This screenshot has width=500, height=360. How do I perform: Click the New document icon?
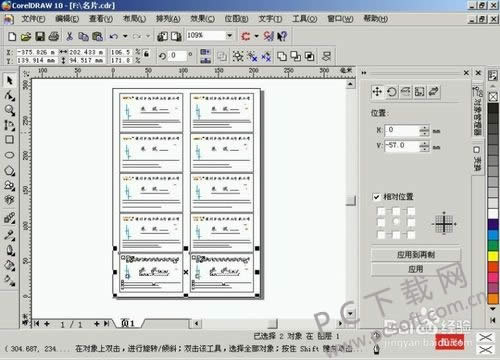coord(12,36)
